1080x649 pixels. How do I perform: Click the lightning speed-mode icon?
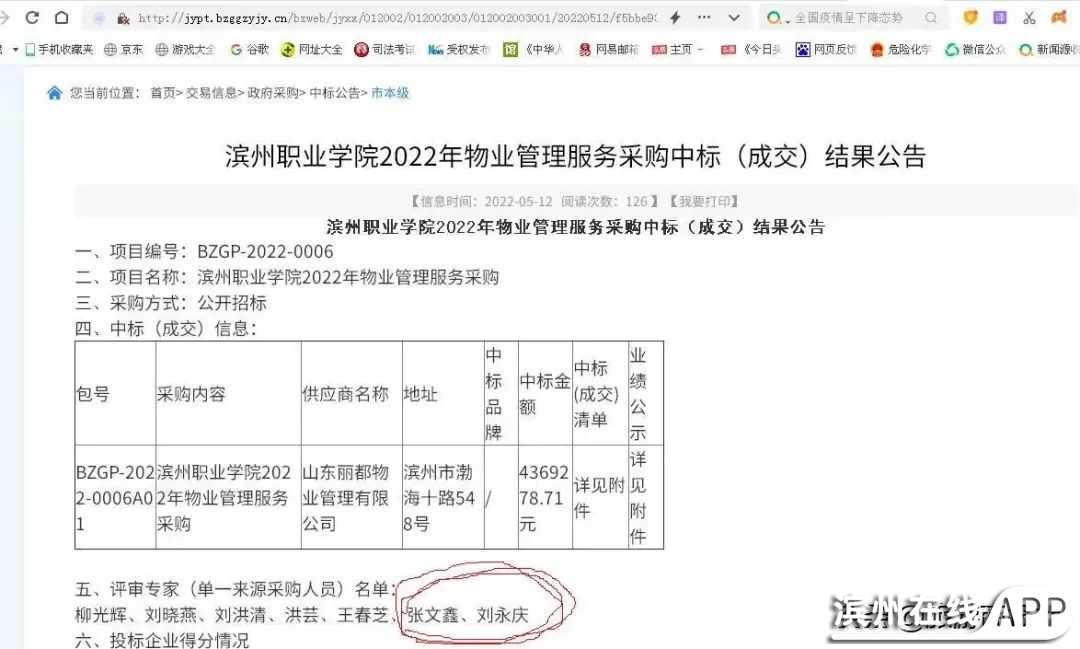tap(675, 18)
